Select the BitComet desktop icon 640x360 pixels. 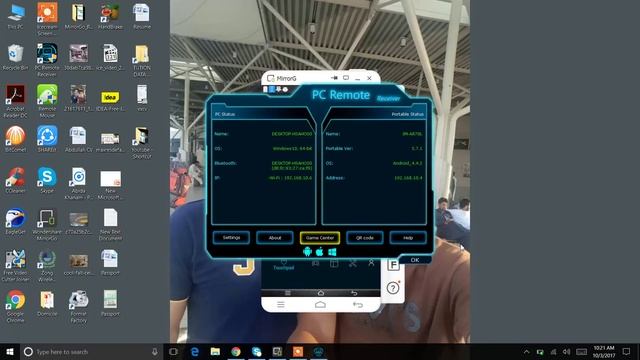pos(16,140)
